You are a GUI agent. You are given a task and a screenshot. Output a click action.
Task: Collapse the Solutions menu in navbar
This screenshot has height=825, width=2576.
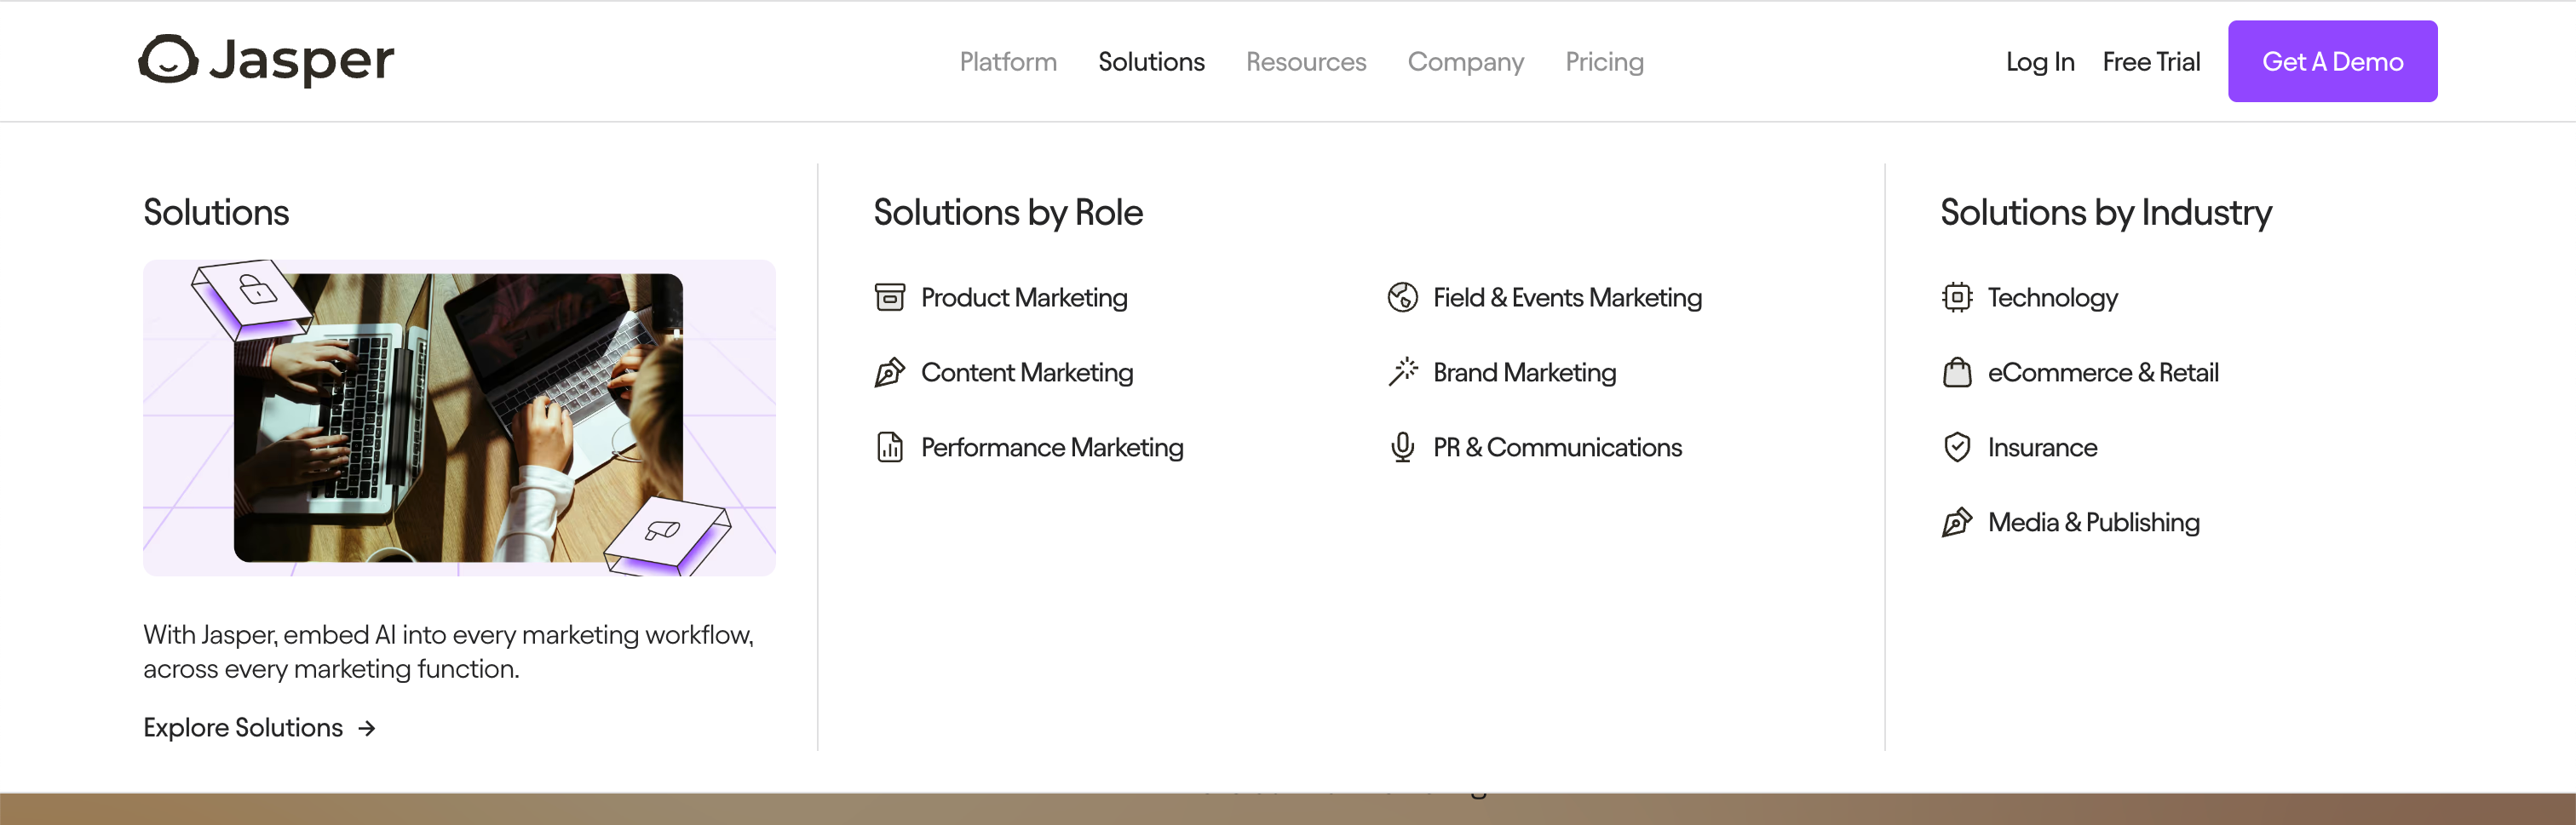tap(1150, 62)
